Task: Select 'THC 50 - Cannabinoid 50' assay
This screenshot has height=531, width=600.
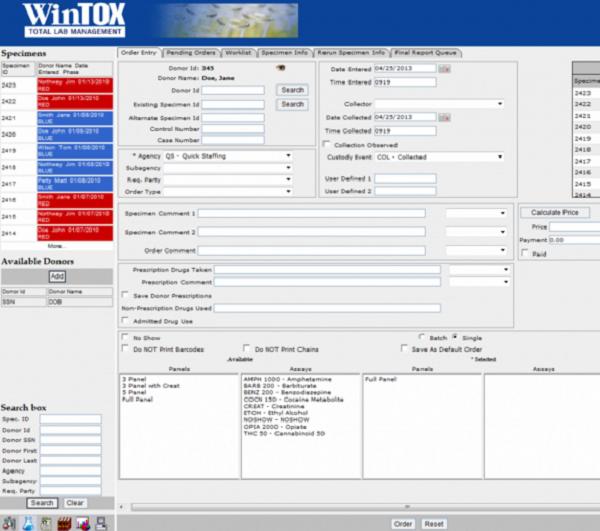Action: [284, 433]
